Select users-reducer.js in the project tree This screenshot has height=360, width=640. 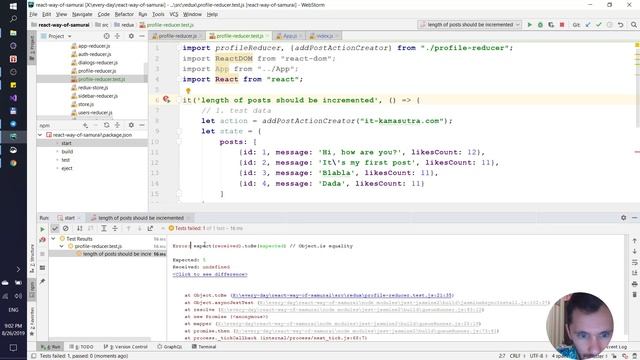92,113
